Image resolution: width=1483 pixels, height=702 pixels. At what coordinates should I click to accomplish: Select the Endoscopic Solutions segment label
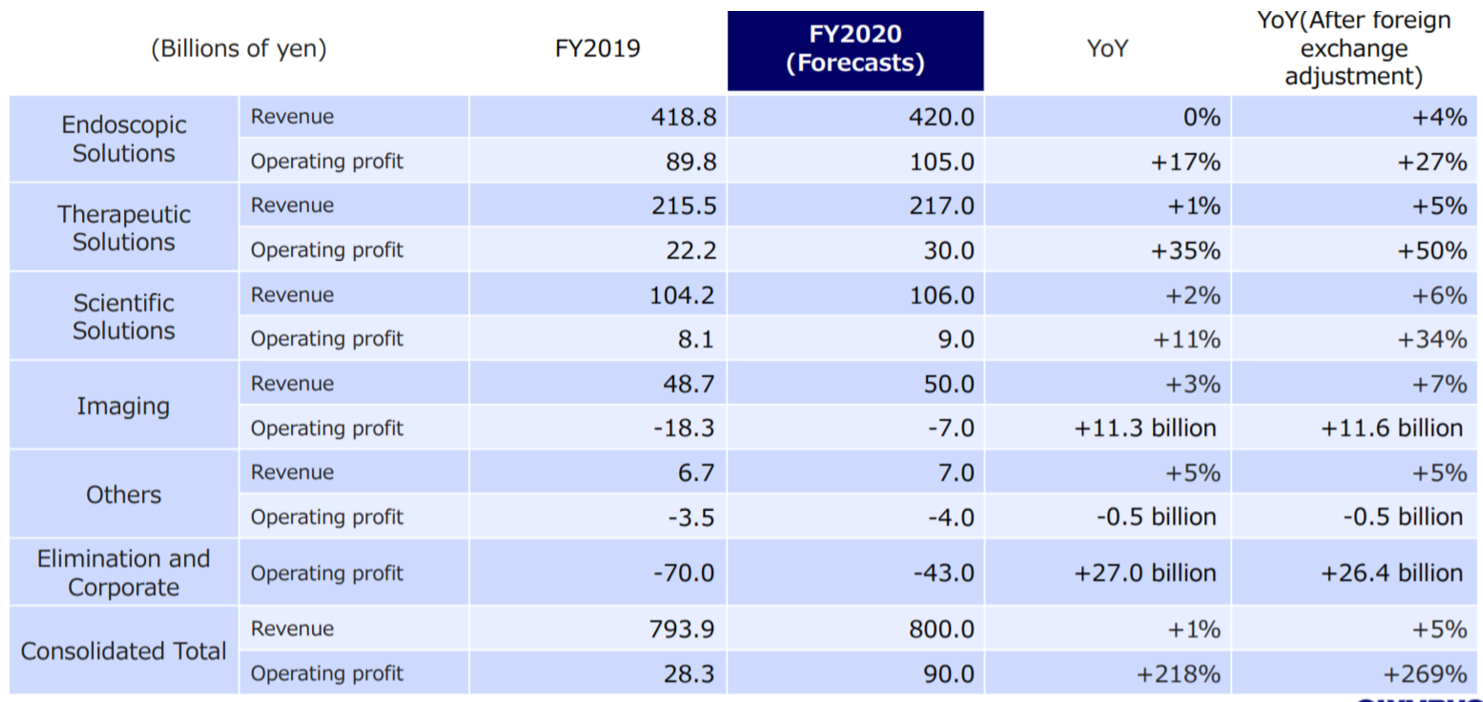(124, 139)
